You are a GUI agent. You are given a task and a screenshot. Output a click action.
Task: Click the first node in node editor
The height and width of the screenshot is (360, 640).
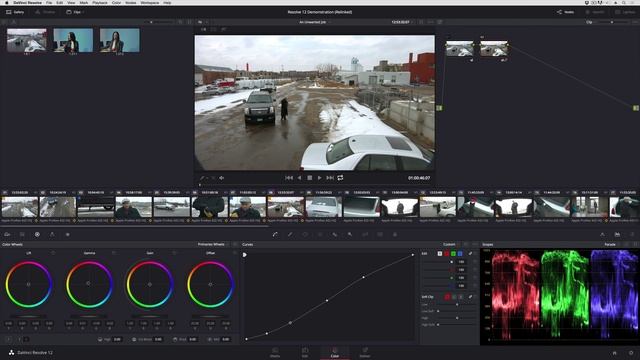coord(460,49)
